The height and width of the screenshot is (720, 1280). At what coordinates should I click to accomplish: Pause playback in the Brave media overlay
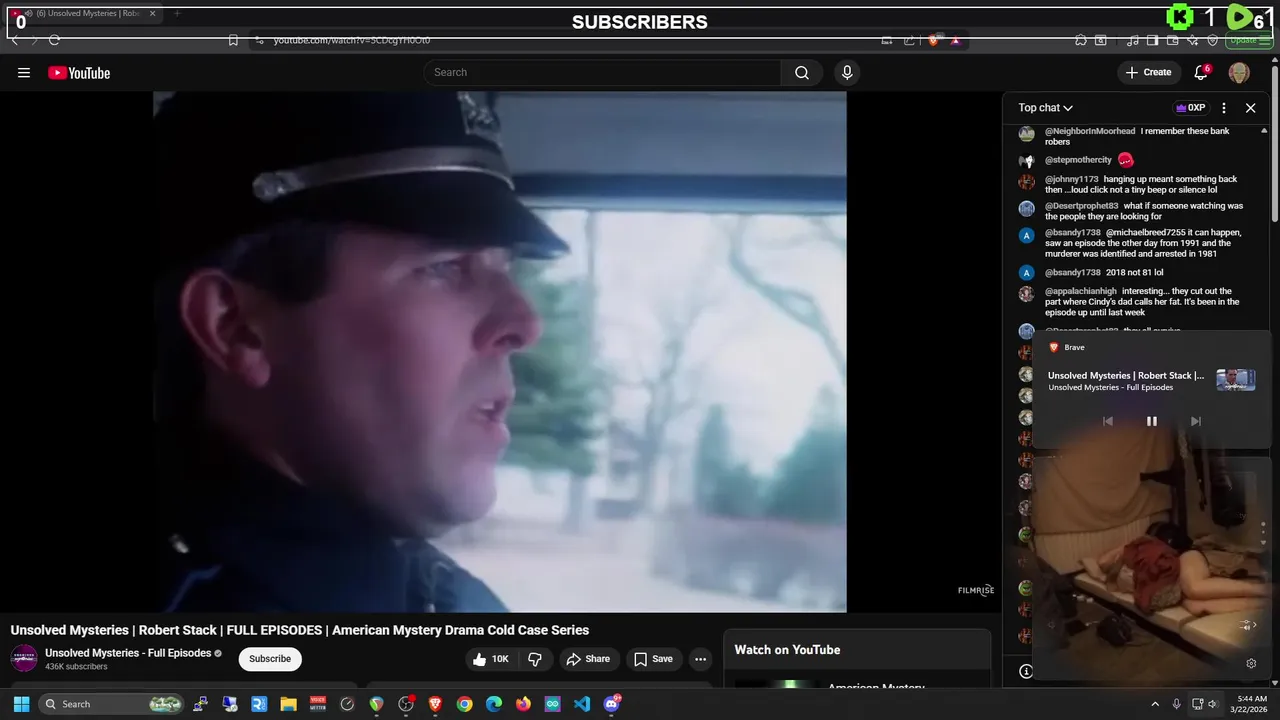[x=1151, y=421]
